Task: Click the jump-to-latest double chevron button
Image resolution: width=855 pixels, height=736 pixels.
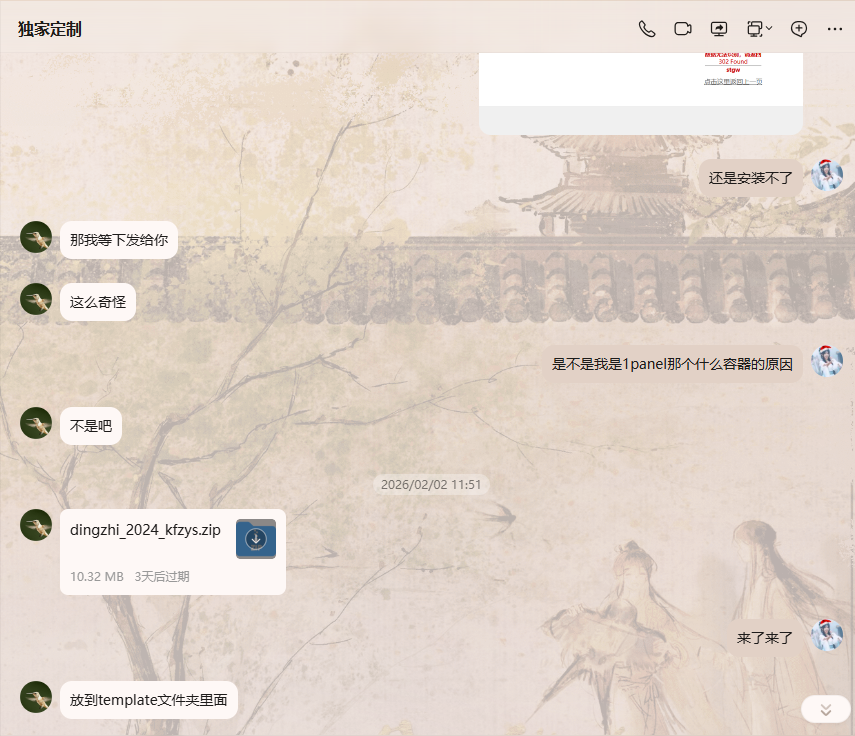Action: pos(824,708)
